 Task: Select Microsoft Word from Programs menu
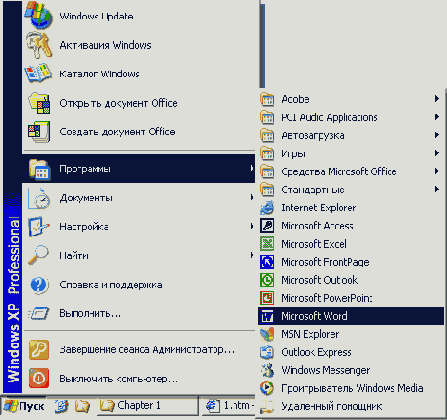coord(351,316)
